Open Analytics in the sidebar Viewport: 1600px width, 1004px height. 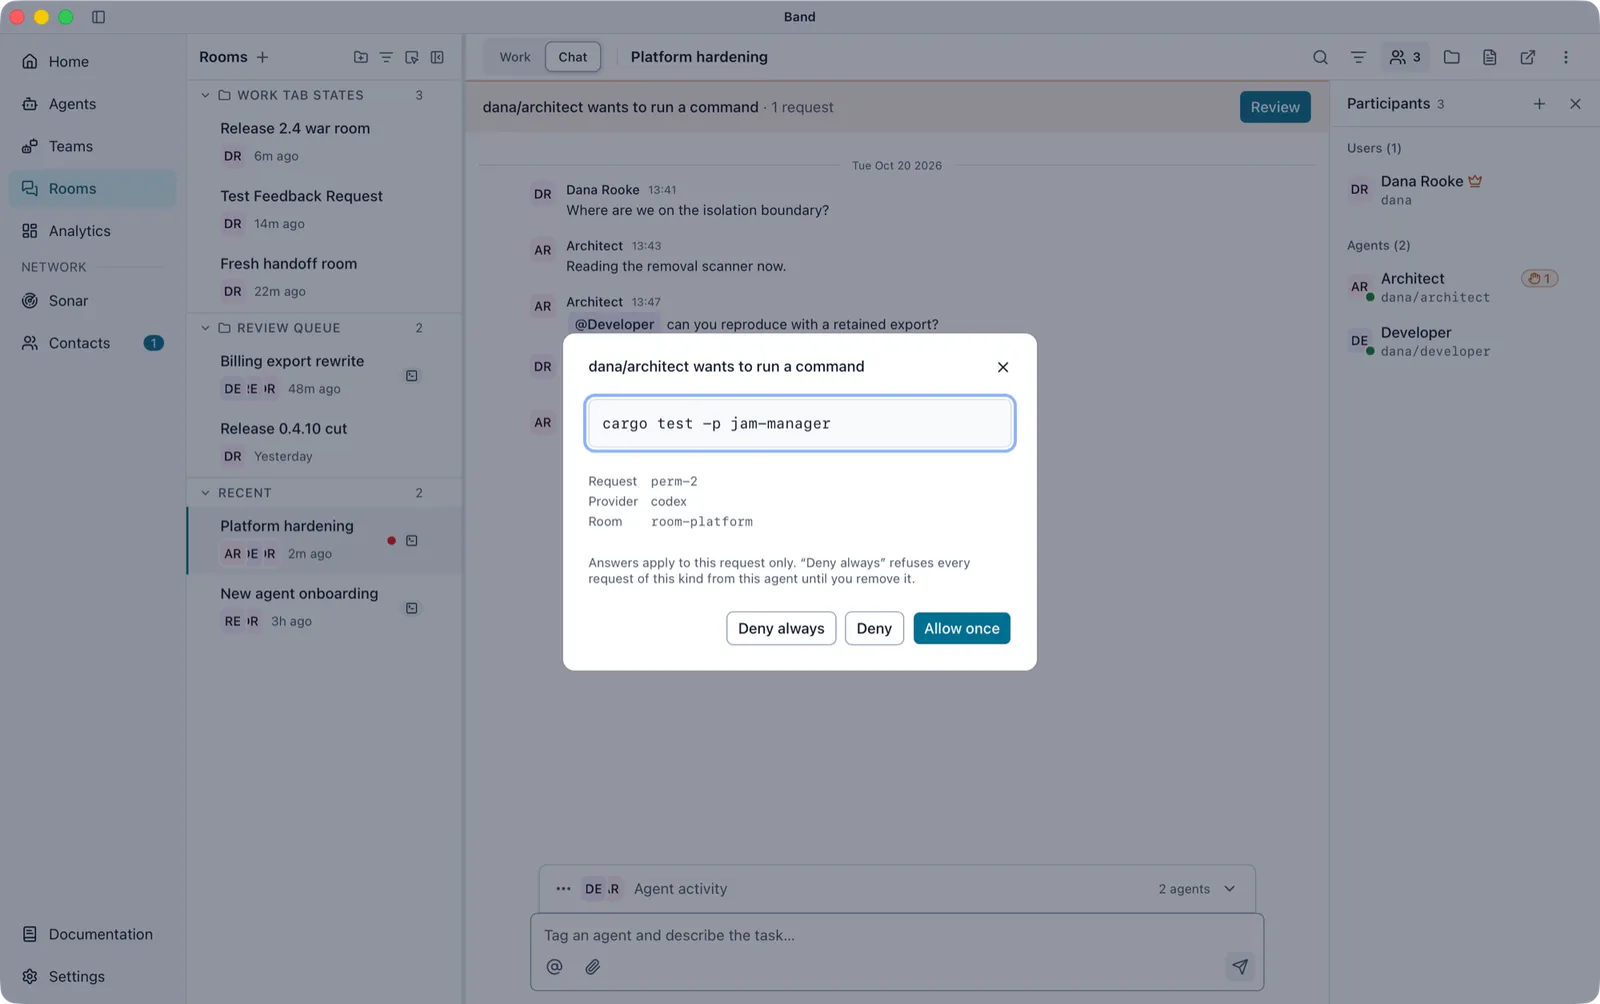(92, 231)
